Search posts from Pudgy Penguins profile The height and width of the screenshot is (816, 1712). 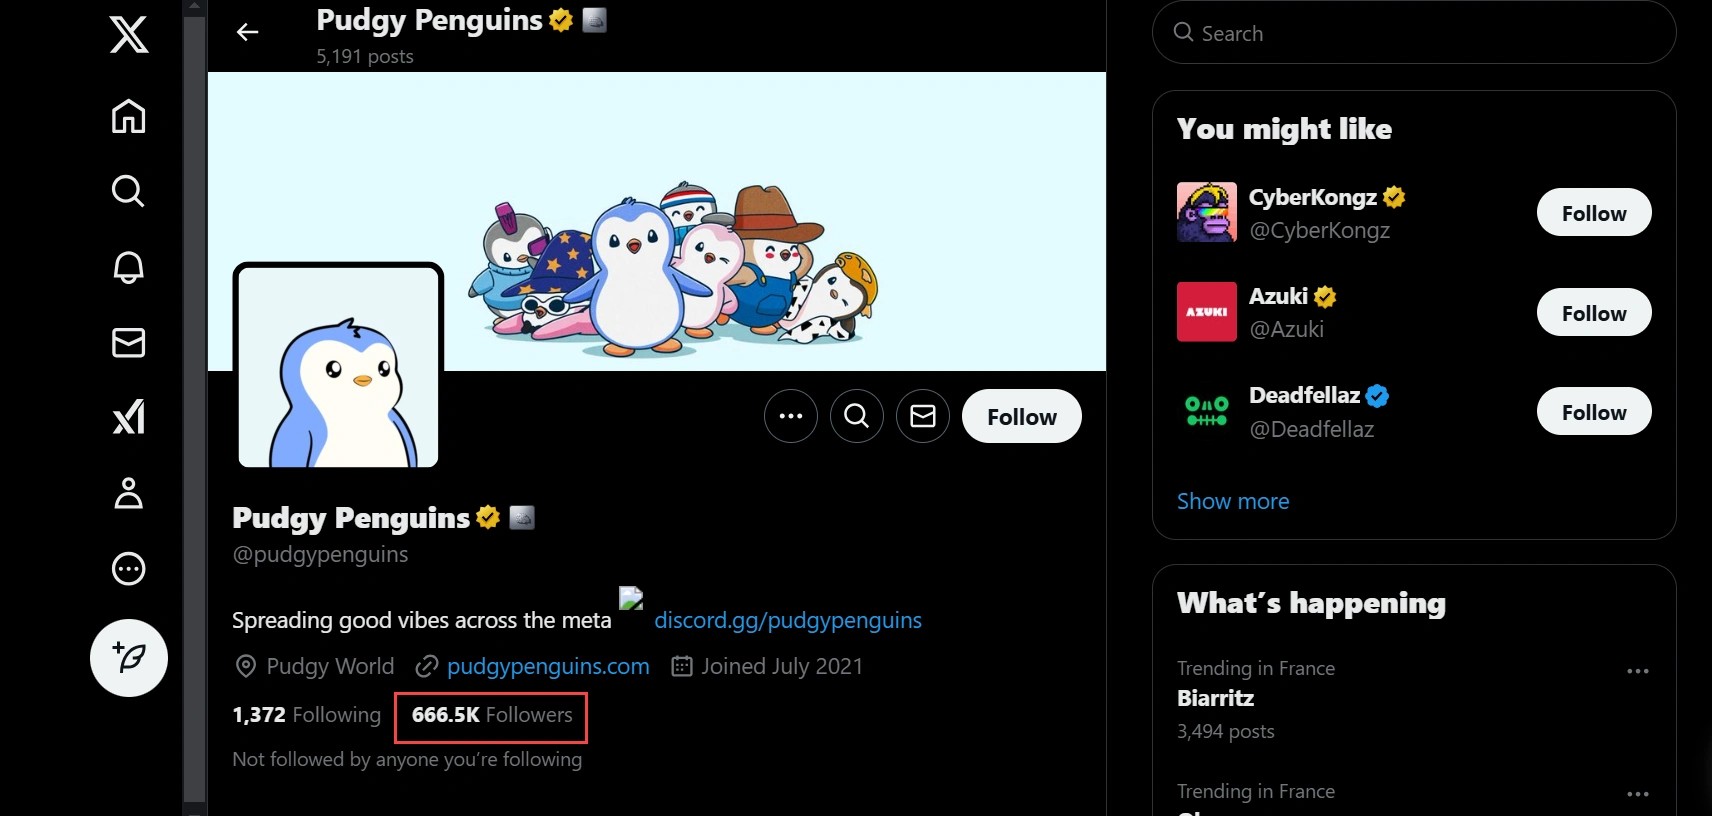[x=856, y=416]
